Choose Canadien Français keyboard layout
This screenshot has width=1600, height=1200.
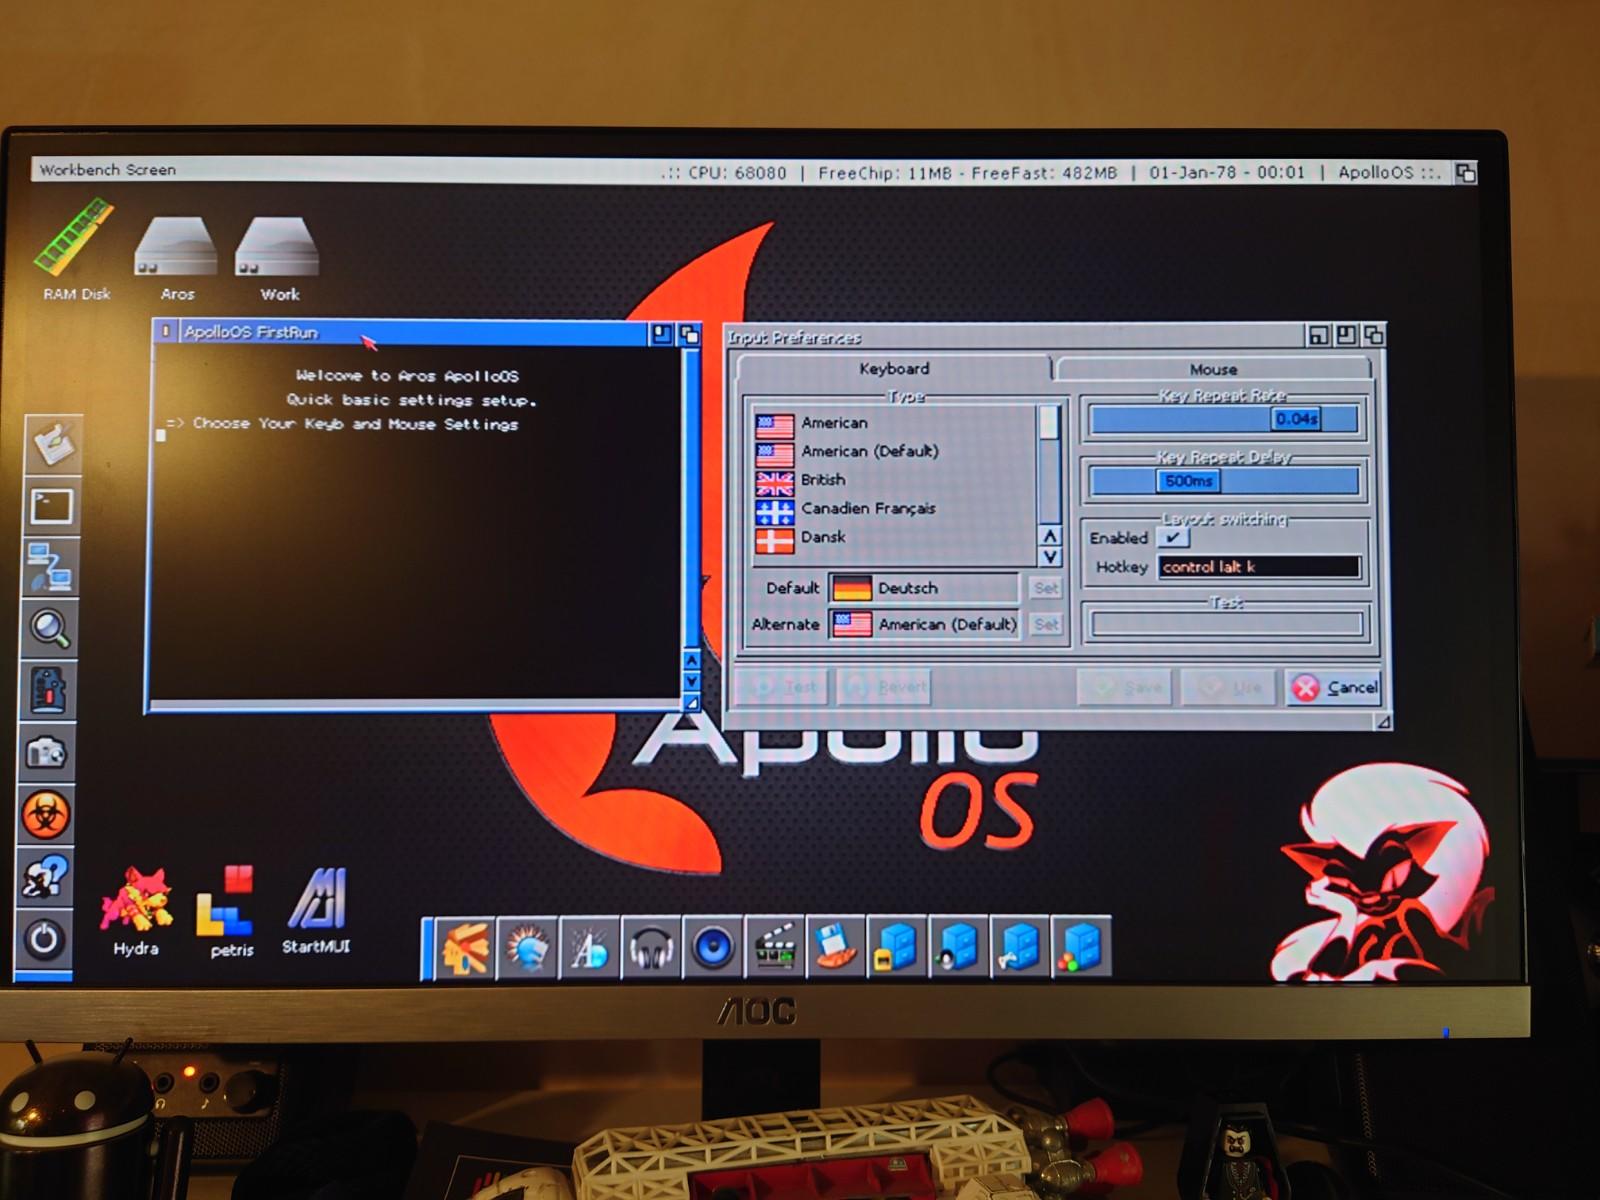tap(895, 509)
